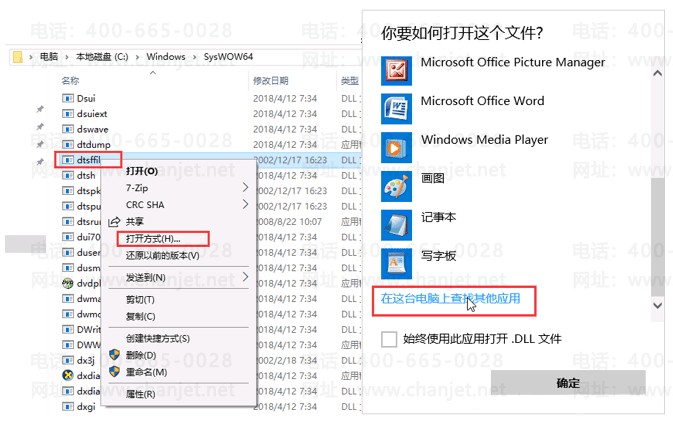Choose 共享 in context menu

(134, 221)
